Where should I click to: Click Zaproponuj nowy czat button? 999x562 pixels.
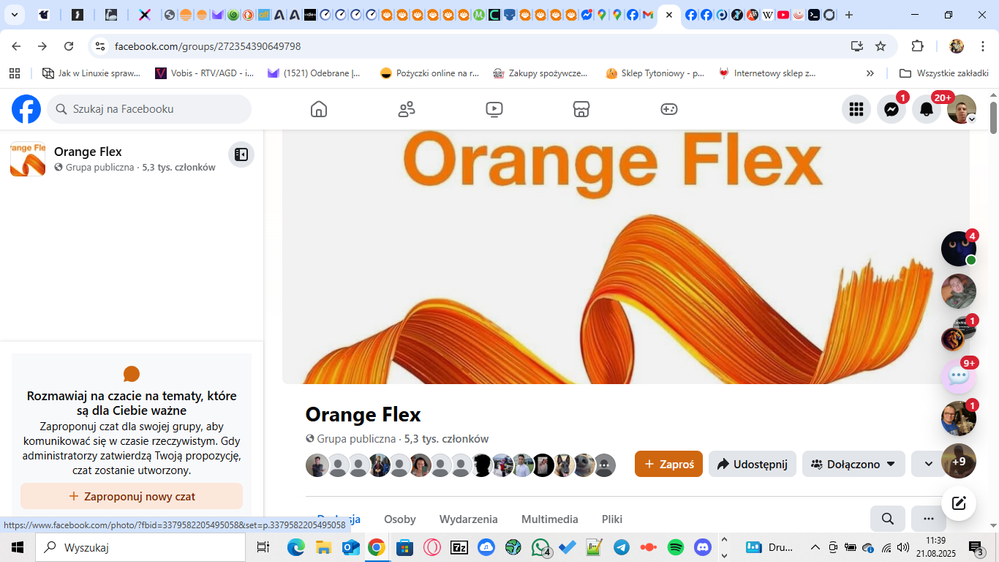click(x=131, y=496)
